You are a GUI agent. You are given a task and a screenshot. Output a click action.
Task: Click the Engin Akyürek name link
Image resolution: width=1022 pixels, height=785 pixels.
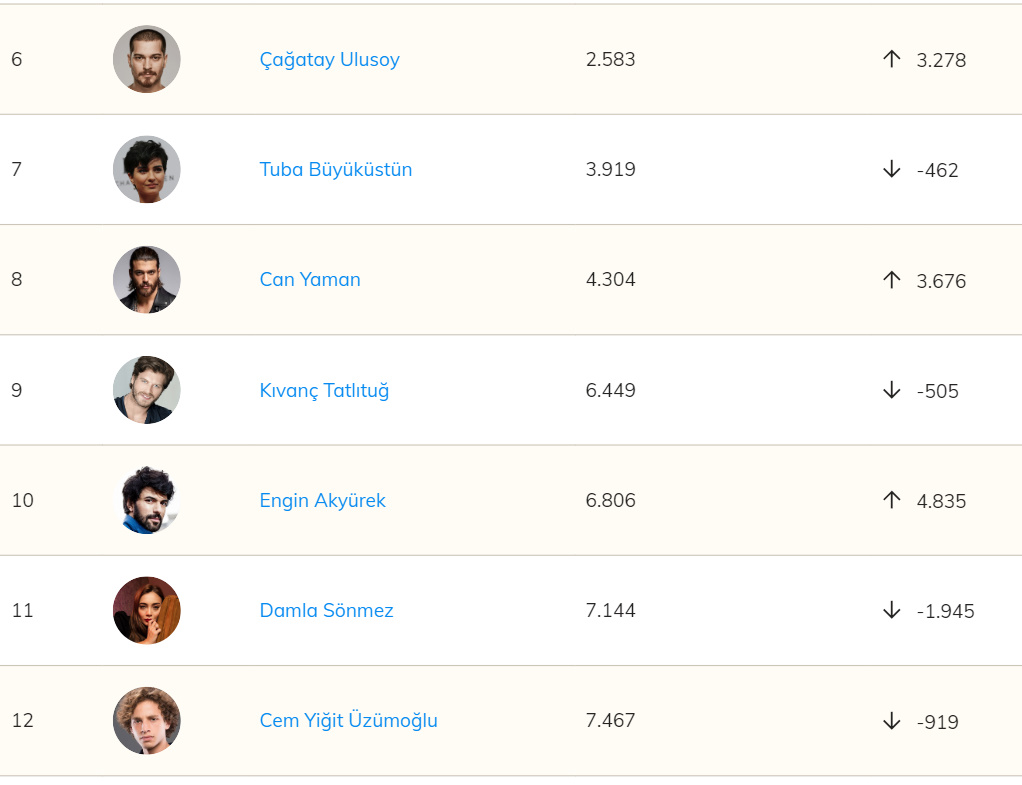[x=322, y=501]
